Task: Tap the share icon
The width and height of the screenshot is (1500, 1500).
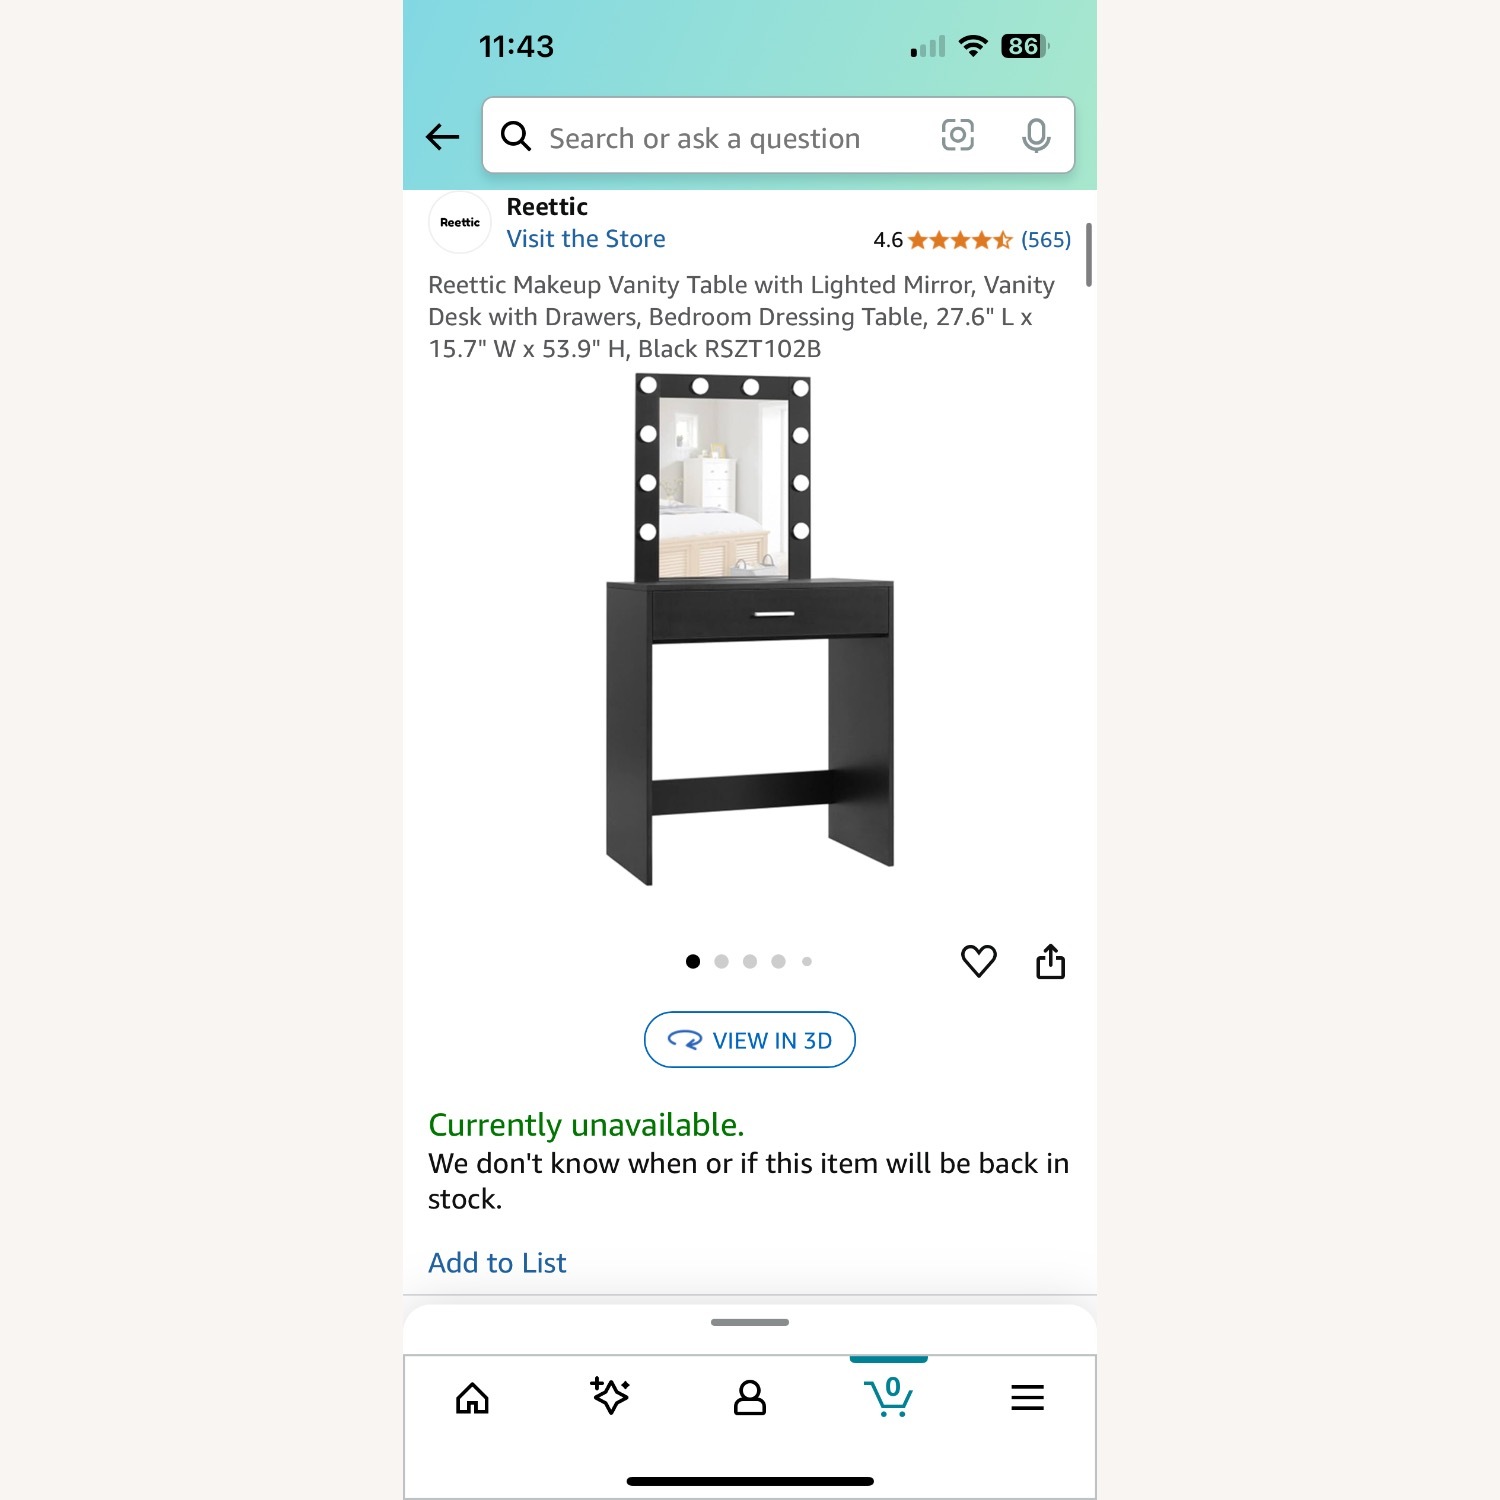Action: coord(1050,961)
